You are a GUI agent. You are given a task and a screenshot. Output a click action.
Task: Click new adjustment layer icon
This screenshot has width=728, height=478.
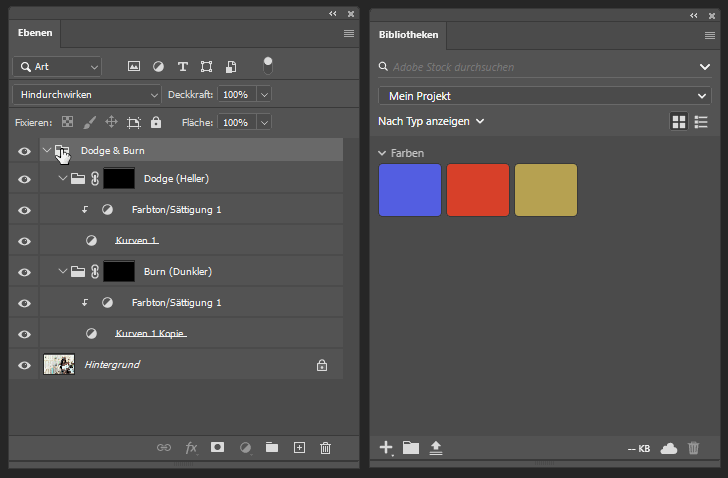[244, 449]
